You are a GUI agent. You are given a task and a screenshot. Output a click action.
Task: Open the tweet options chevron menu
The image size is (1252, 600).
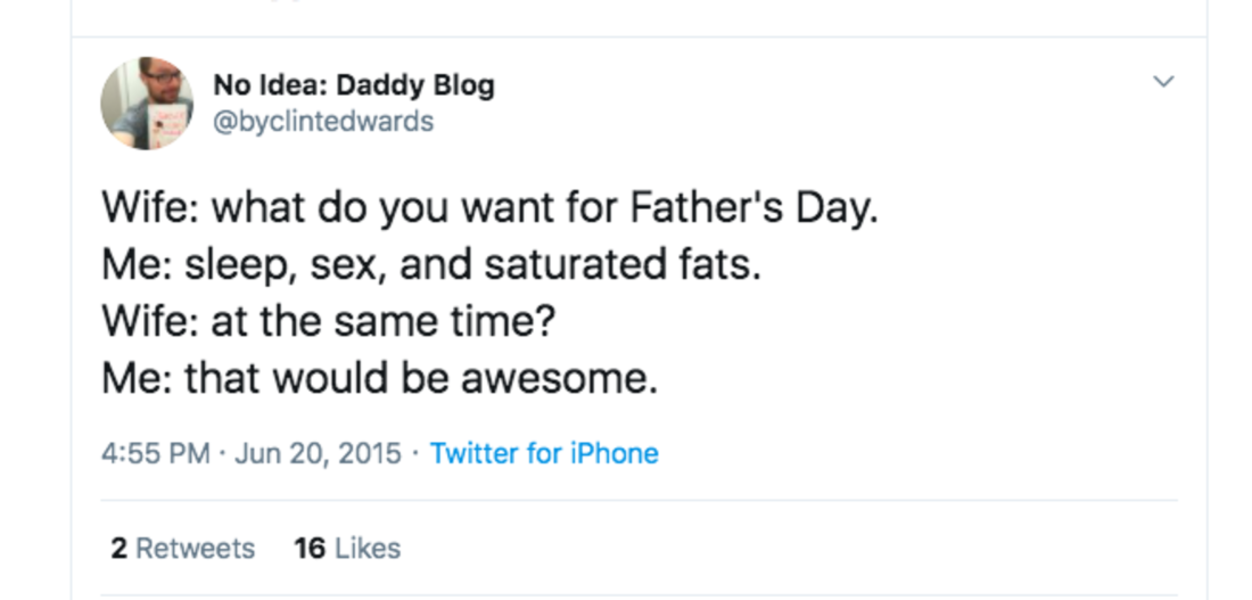coord(1163,82)
